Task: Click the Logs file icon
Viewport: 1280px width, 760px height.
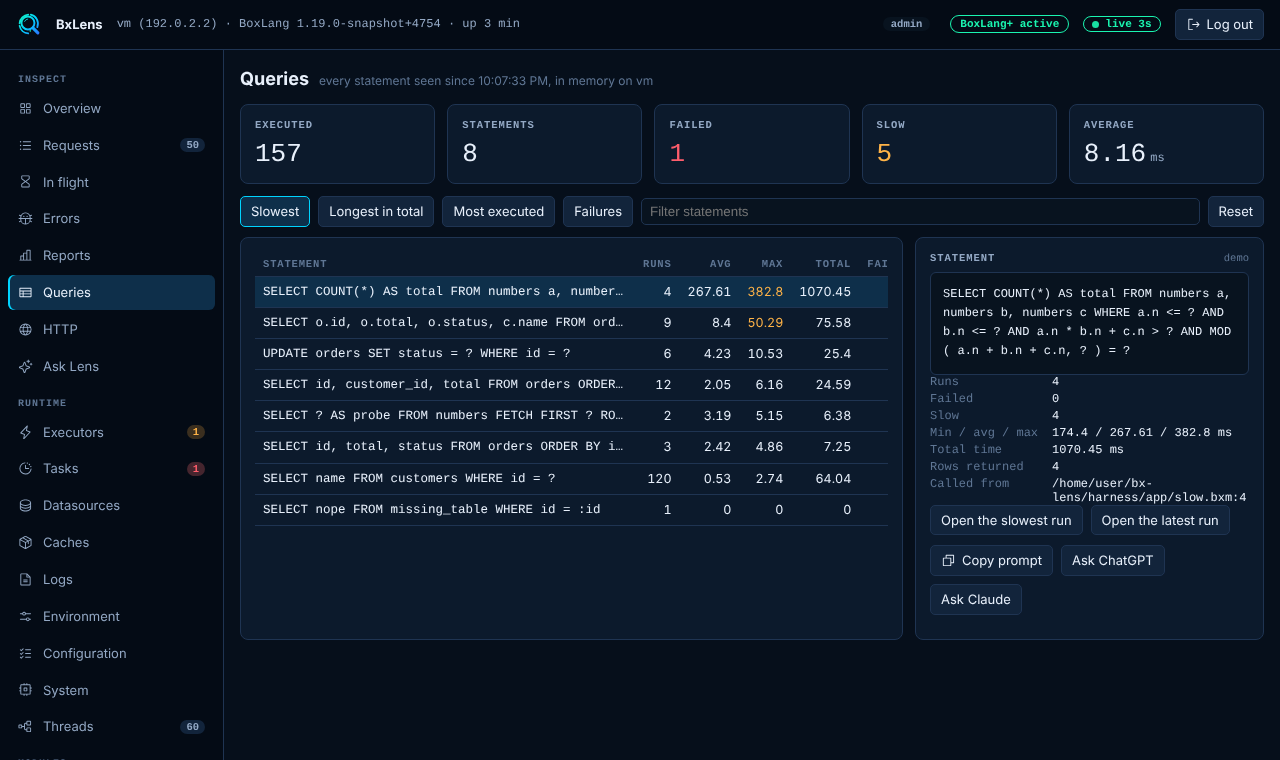Action: [25, 579]
